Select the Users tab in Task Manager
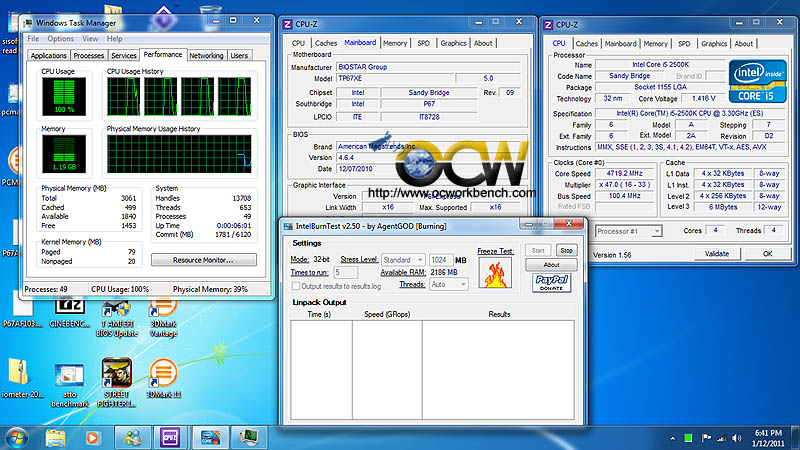The width and height of the screenshot is (800, 450). tap(239, 56)
